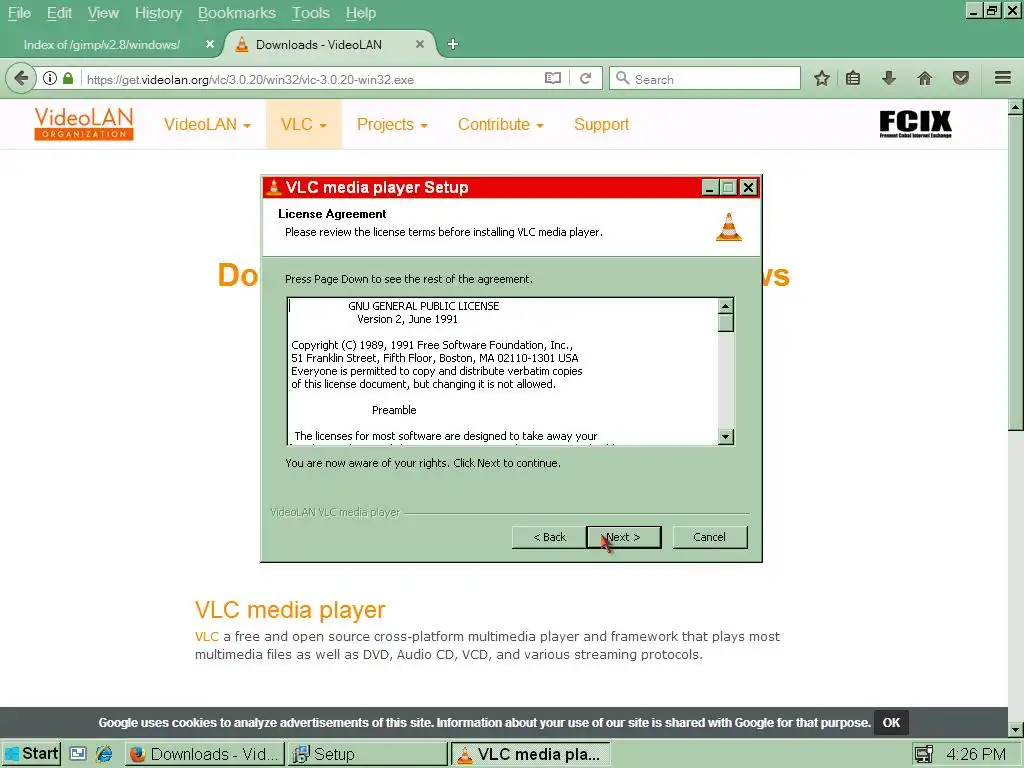The height and width of the screenshot is (768, 1024).
Task: Cancel the VLC media player setup
Action: (709, 537)
